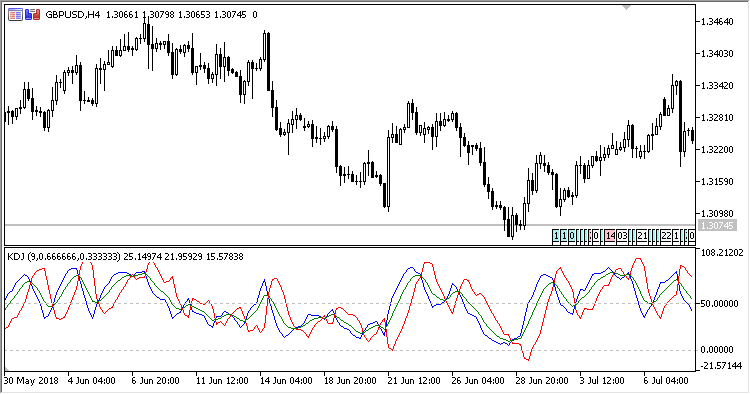Click the event marker labeled 21
The width and height of the screenshot is (750, 394).
tap(642, 236)
